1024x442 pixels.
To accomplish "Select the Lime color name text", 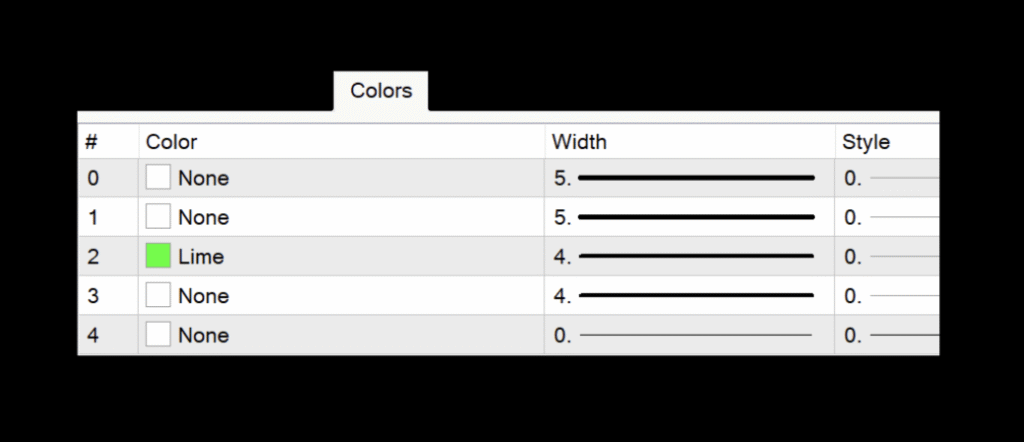I will 201,257.
